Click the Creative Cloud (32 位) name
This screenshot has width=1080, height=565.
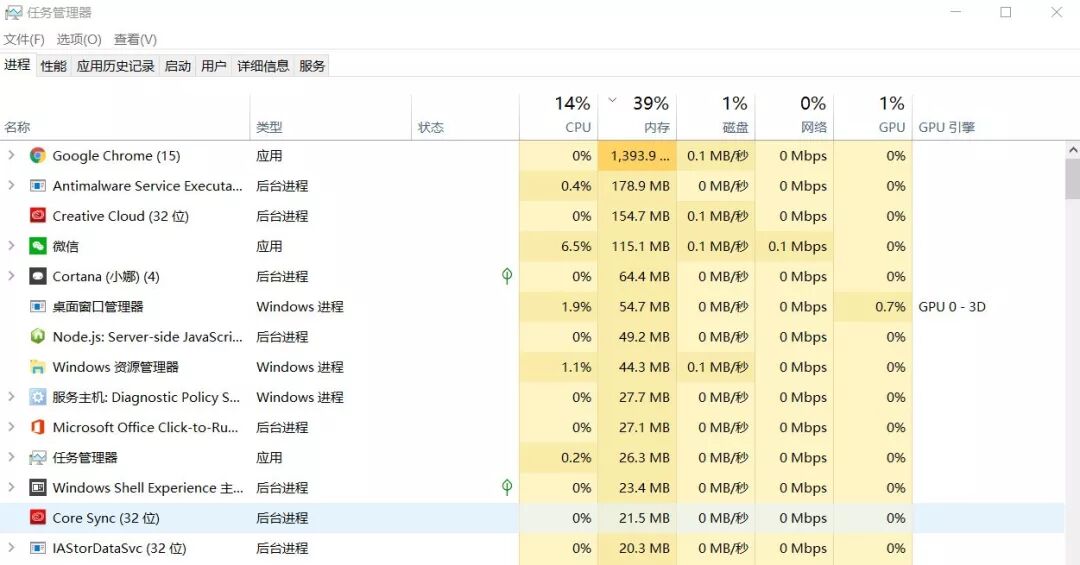tap(121, 216)
